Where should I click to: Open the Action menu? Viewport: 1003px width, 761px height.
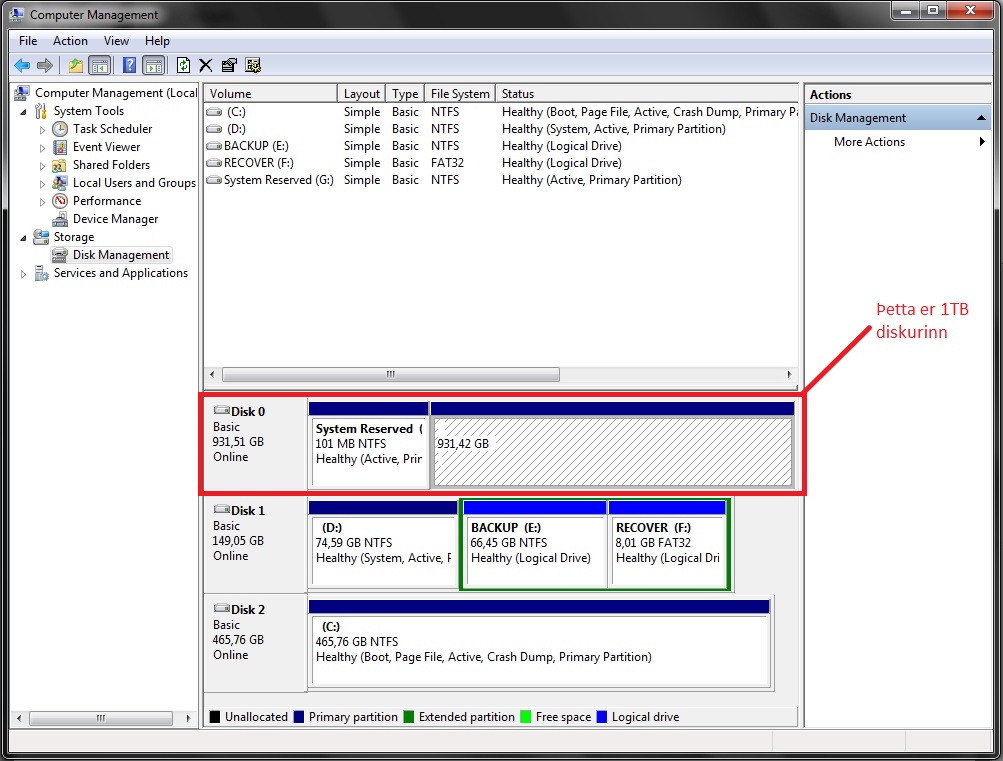tap(69, 41)
